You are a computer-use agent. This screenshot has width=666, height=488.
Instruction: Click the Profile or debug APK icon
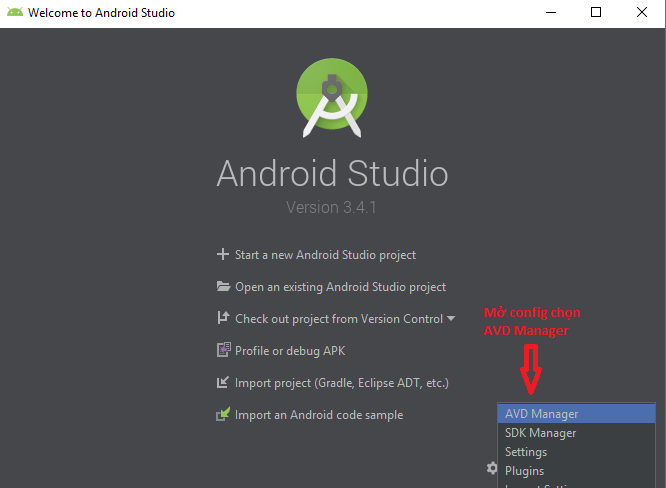click(223, 350)
